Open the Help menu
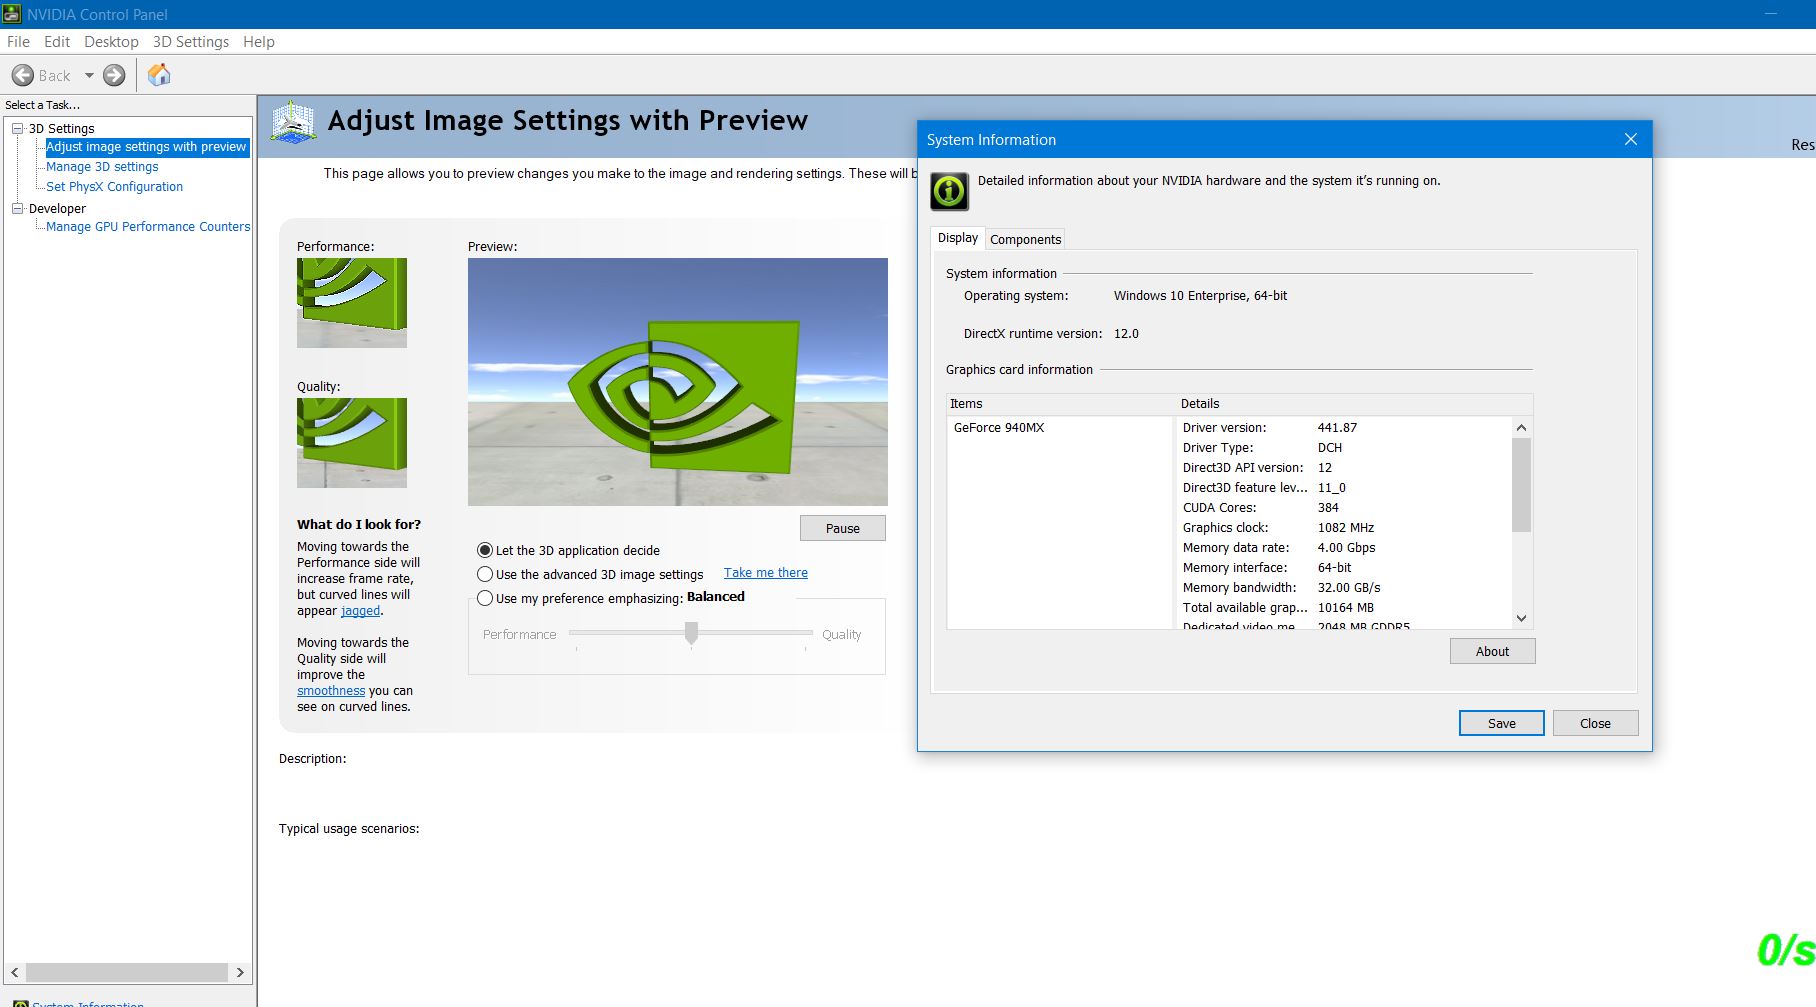1816x1007 pixels. pyautogui.click(x=259, y=42)
